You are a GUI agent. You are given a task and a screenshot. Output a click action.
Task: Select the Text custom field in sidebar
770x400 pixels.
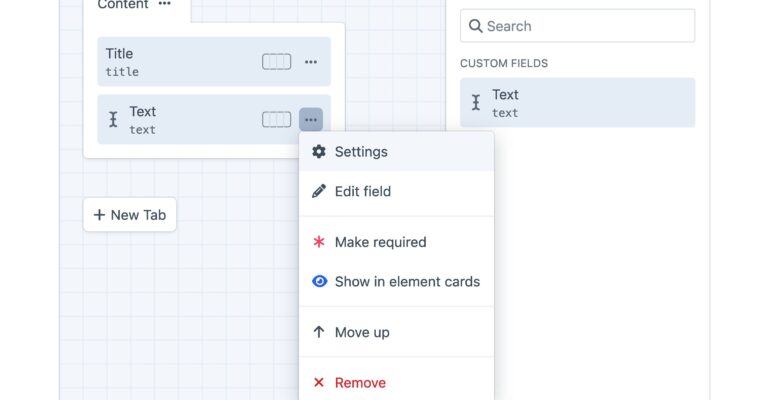point(578,103)
